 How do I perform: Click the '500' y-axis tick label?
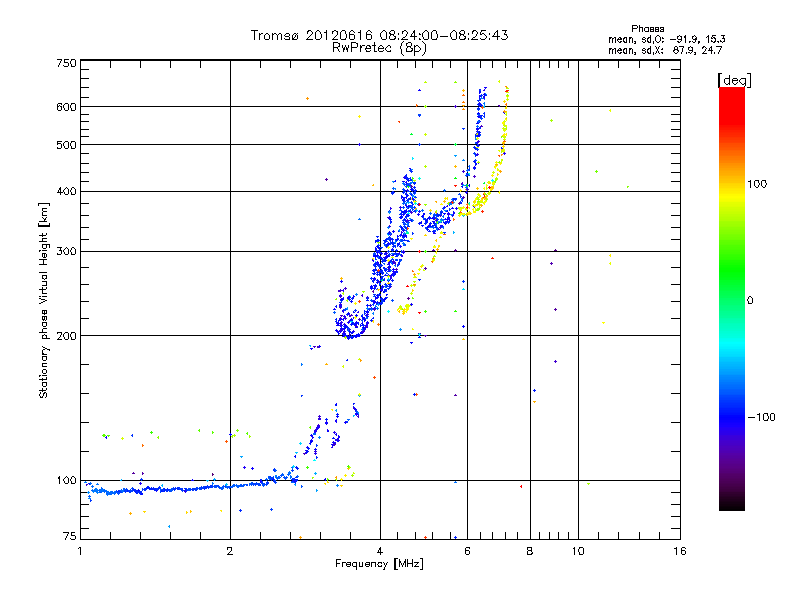pyautogui.click(x=66, y=145)
